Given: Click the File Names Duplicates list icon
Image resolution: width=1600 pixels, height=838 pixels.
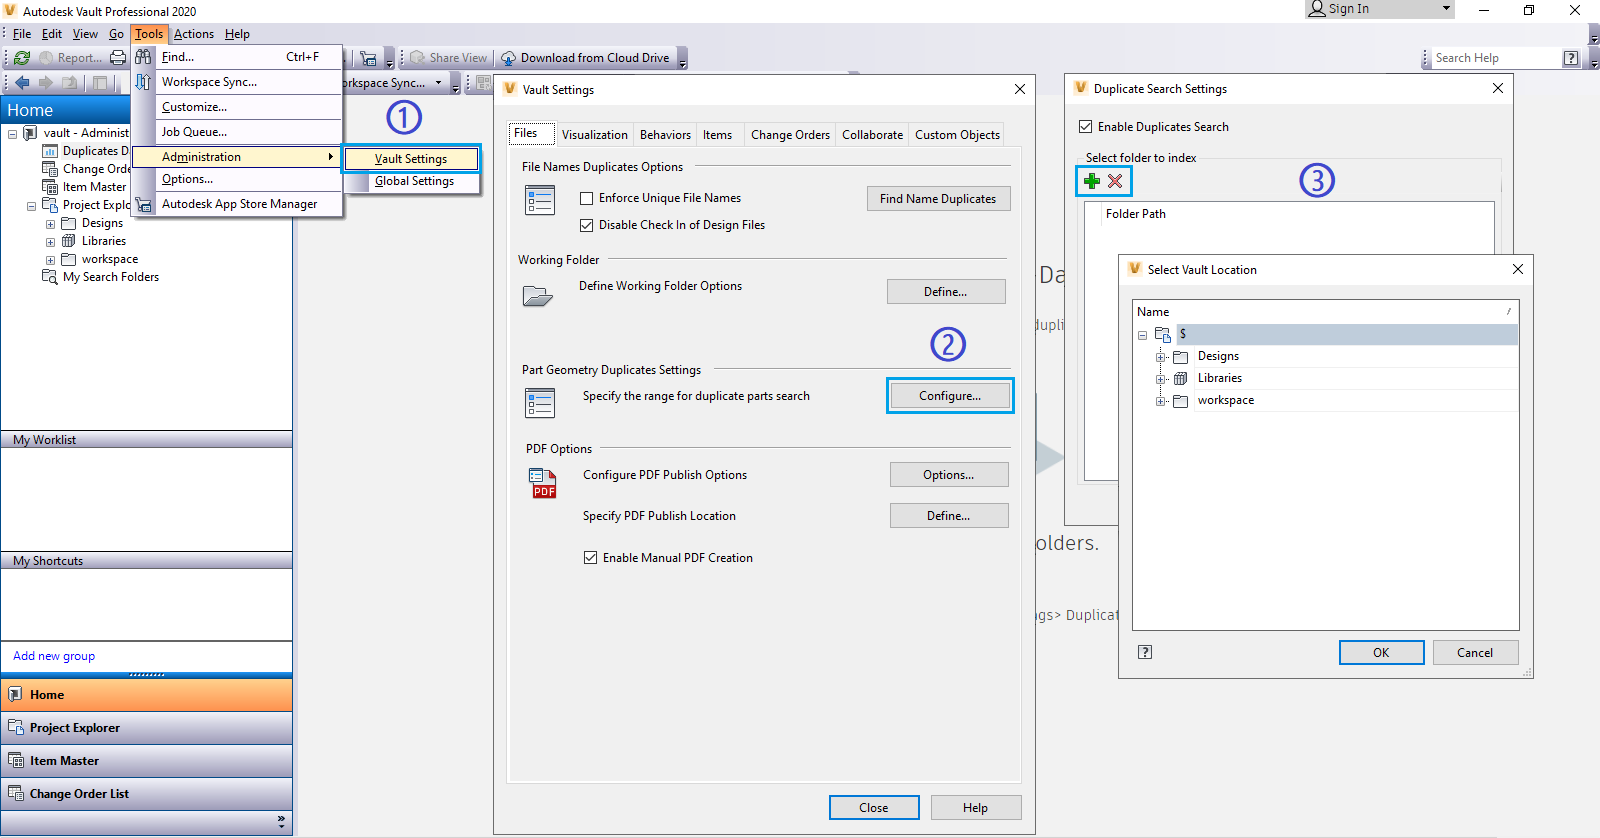Looking at the screenshot, I should point(540,201).
